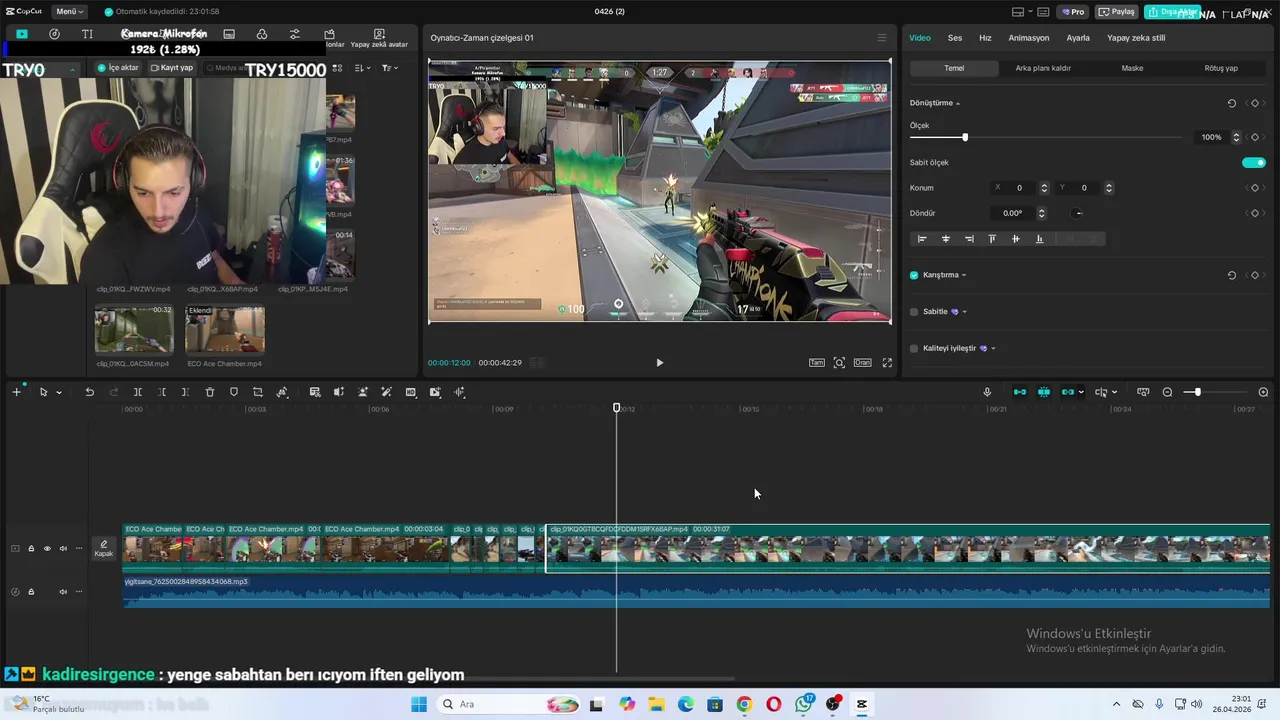The height and width of the screenshot is (720, 1280).
Task: Start voice recording with microphone icon
Action: 987,392
